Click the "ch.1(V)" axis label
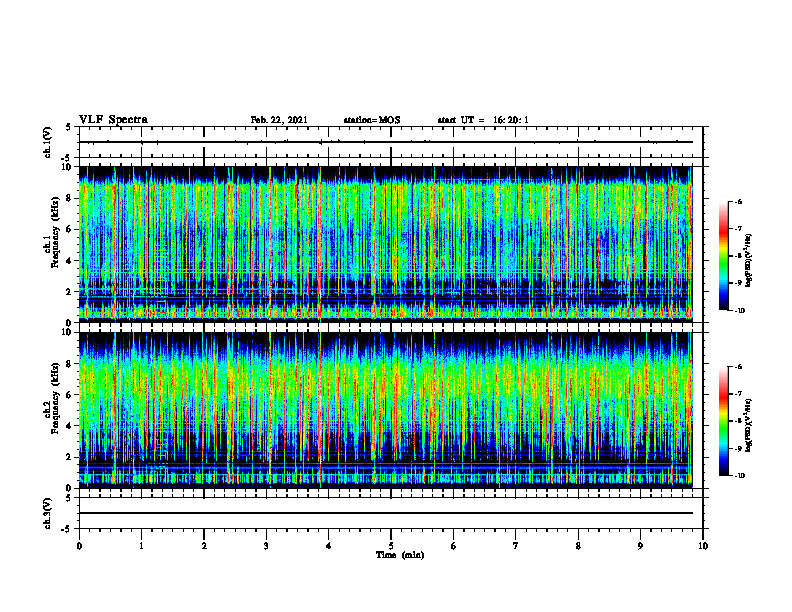Screen dimensions: 792x612 (48, 142)
